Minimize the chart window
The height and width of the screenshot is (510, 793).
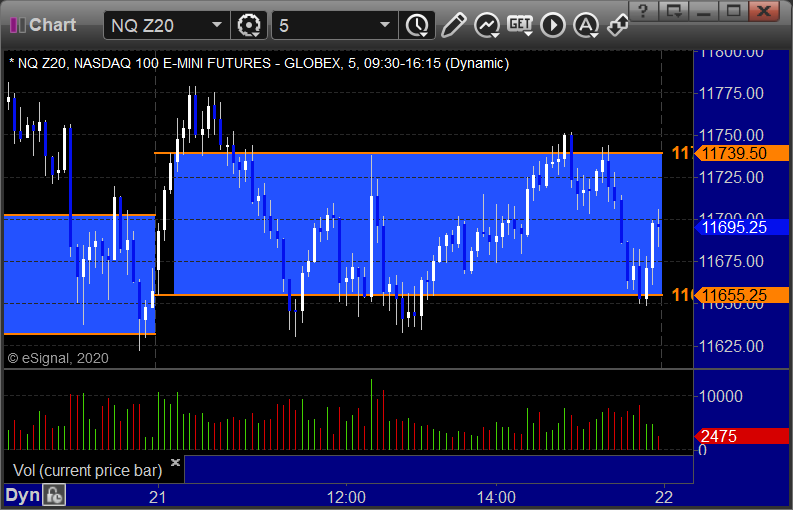pos(703,10)
